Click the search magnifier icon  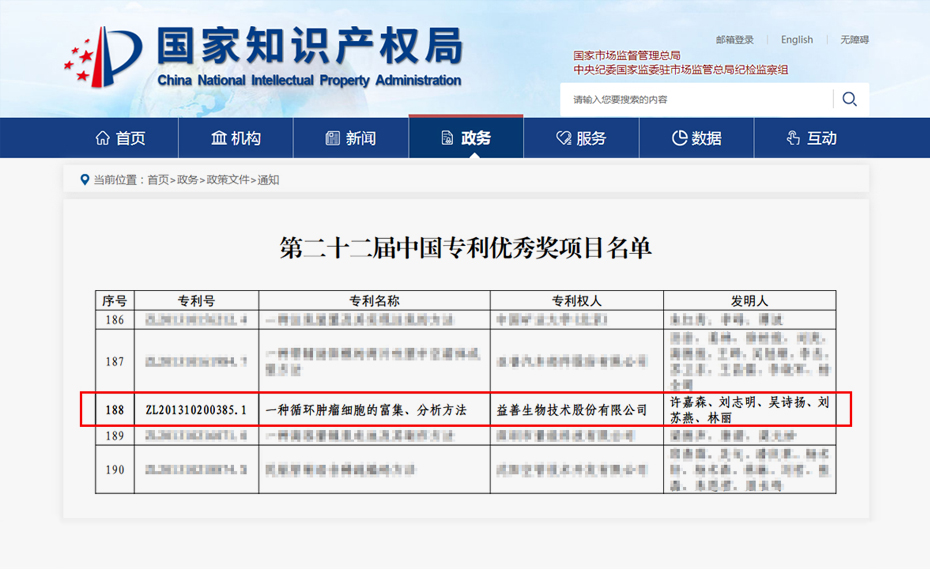[x=849, y=99]
